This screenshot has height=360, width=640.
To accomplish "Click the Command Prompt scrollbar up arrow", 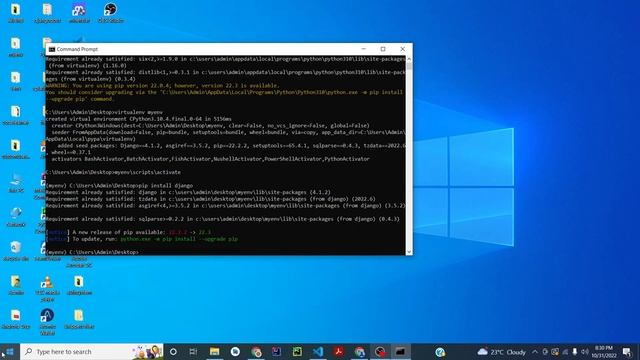I will [409, 59].
